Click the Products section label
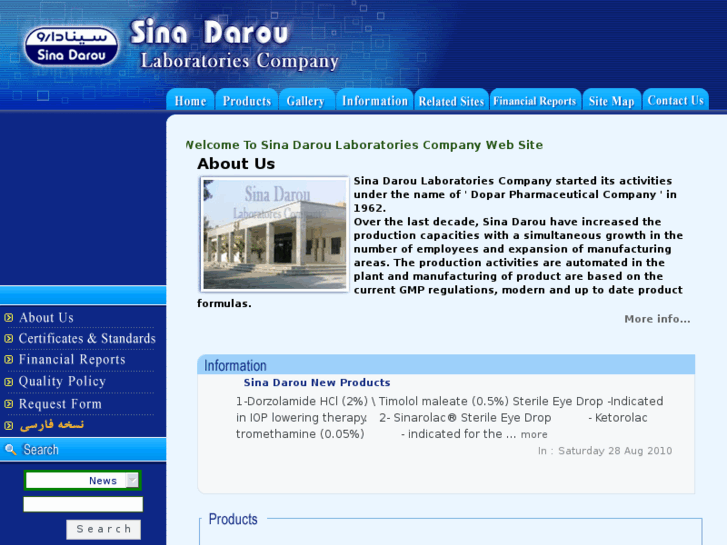Viewport: 727px width, 545px height. tap(233, 519)
